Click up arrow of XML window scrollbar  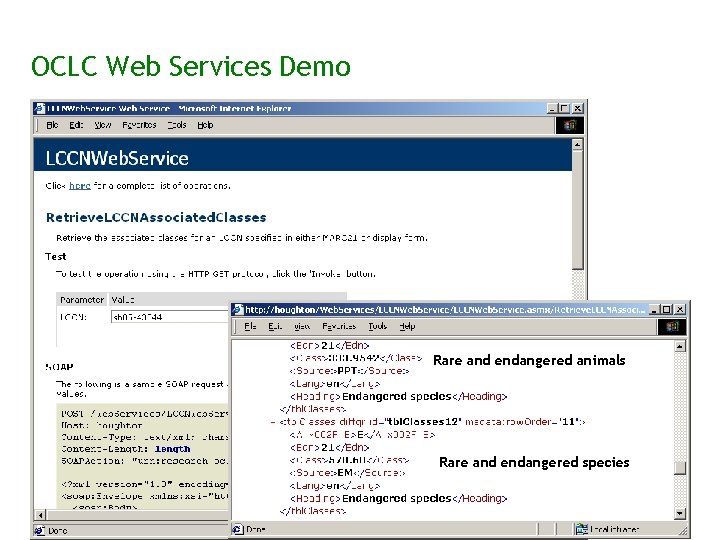[680, 346]
